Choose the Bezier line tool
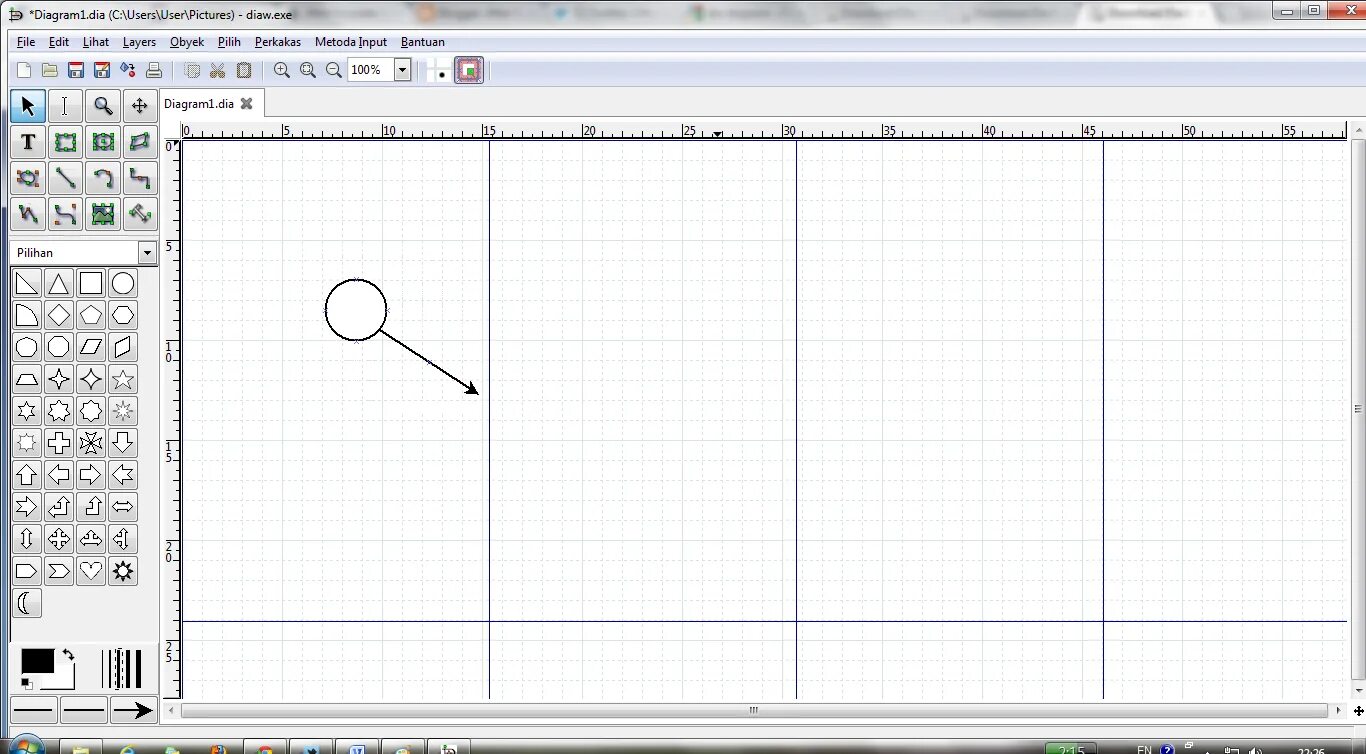The height and width of the screenshot is (754, 1366). pos(65,214)
